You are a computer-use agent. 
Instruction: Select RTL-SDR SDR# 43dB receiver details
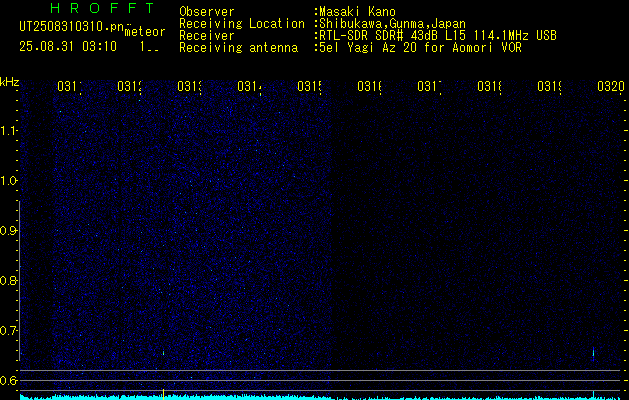(438, 36)
